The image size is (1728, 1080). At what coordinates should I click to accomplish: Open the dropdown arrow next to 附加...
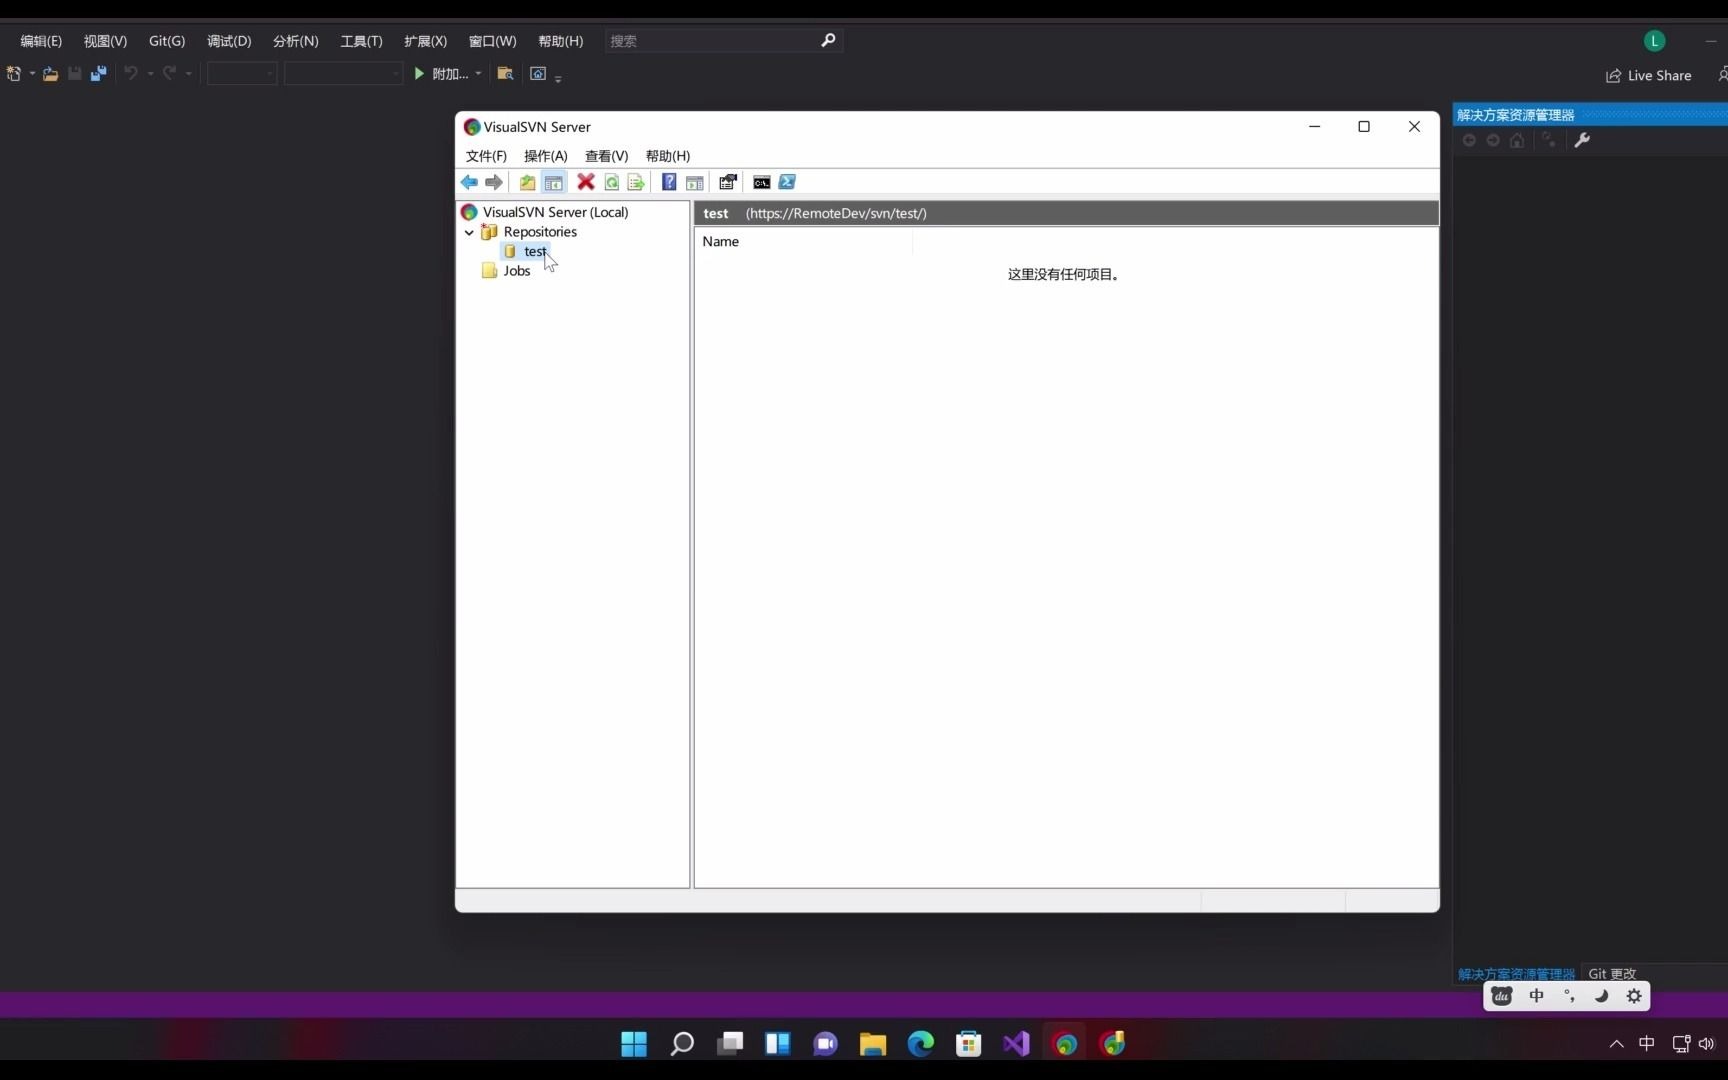pos(478,74)
